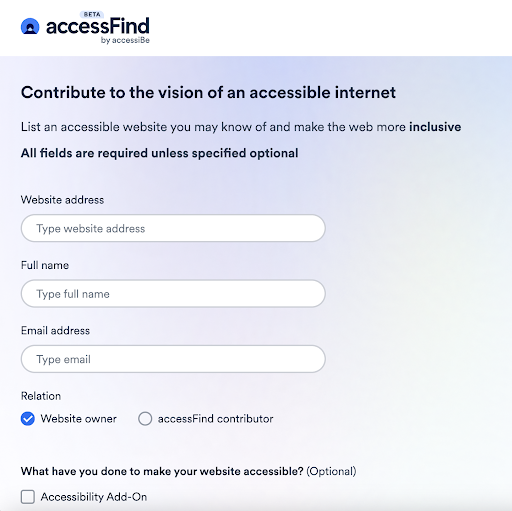This screenshot has width=512, height=511.
Task: Click the 'Email address' field label
Action: [55, 330]
